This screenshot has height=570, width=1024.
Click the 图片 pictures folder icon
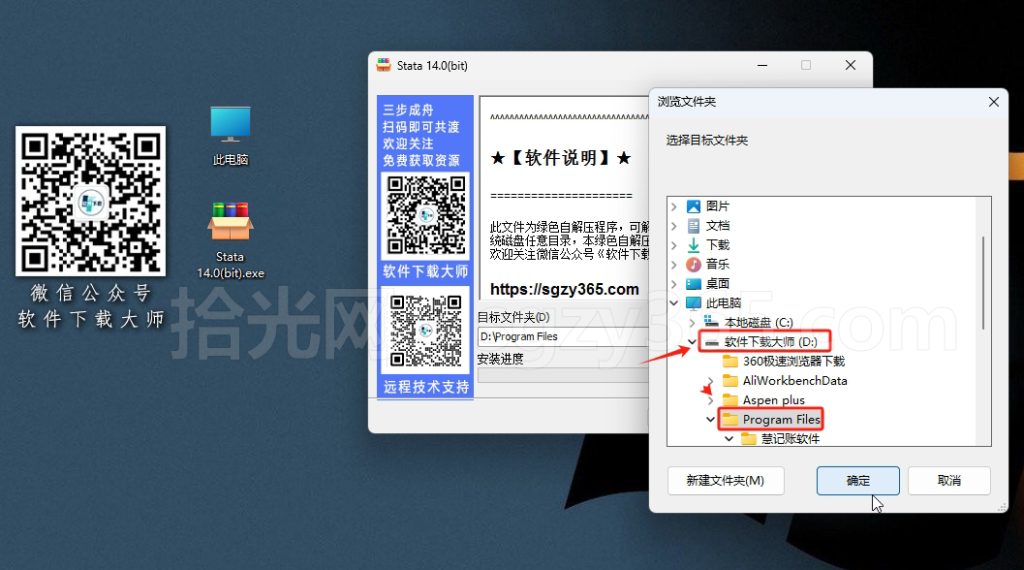tap(694, 206)
